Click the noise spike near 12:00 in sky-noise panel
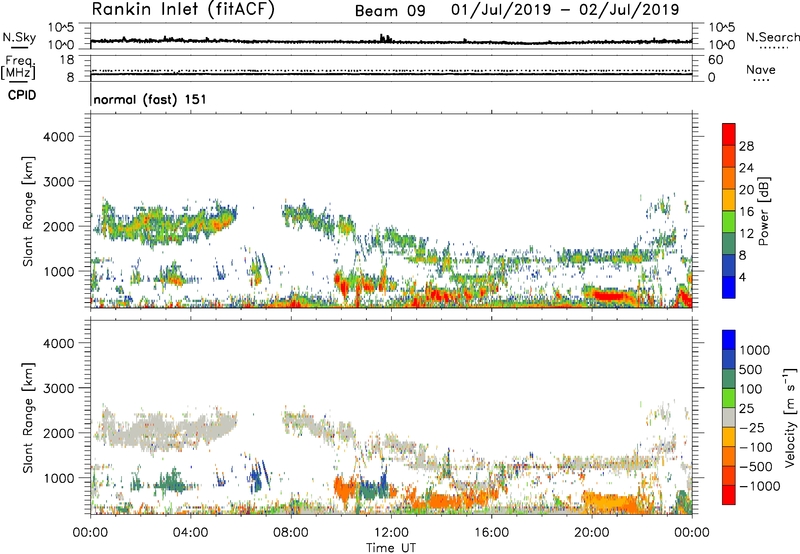This screenshot has height=554, width=800. click(x=385, y=38)
